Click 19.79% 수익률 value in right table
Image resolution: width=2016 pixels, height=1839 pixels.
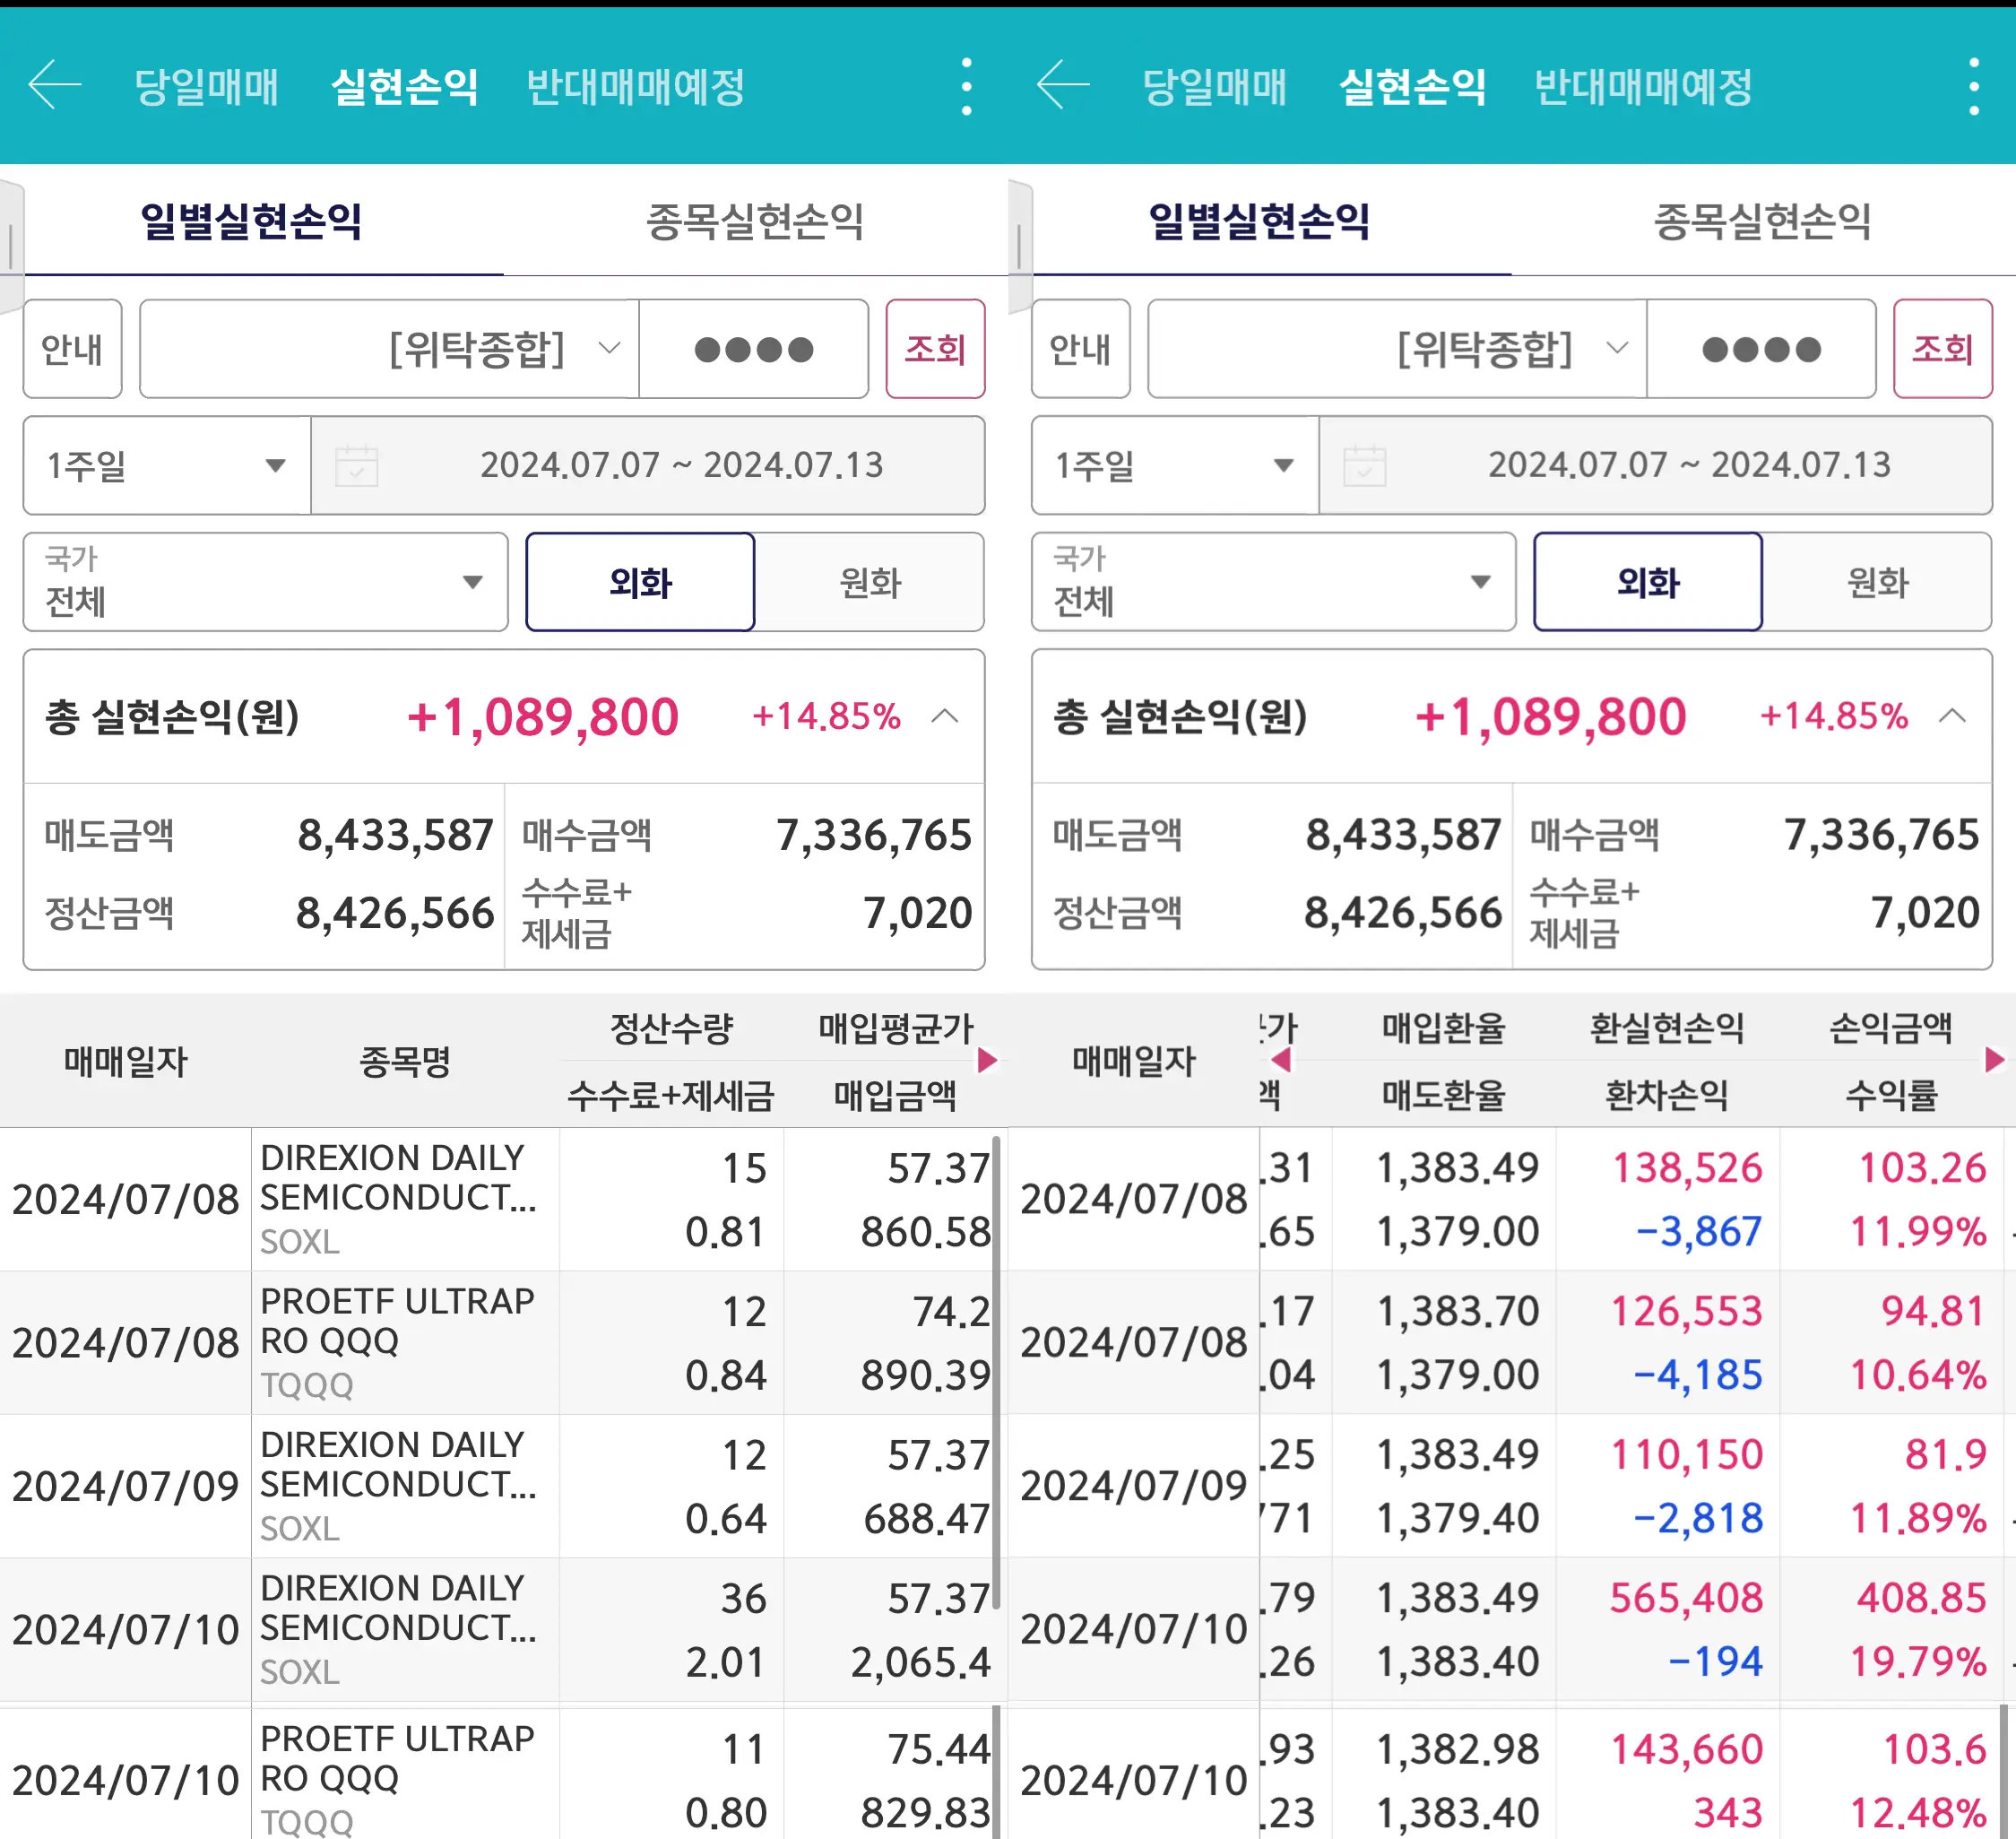tap(1918, 1661)
